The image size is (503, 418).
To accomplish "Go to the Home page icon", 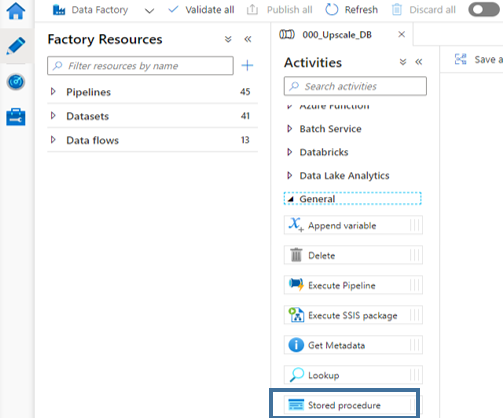I will point(16,10).
